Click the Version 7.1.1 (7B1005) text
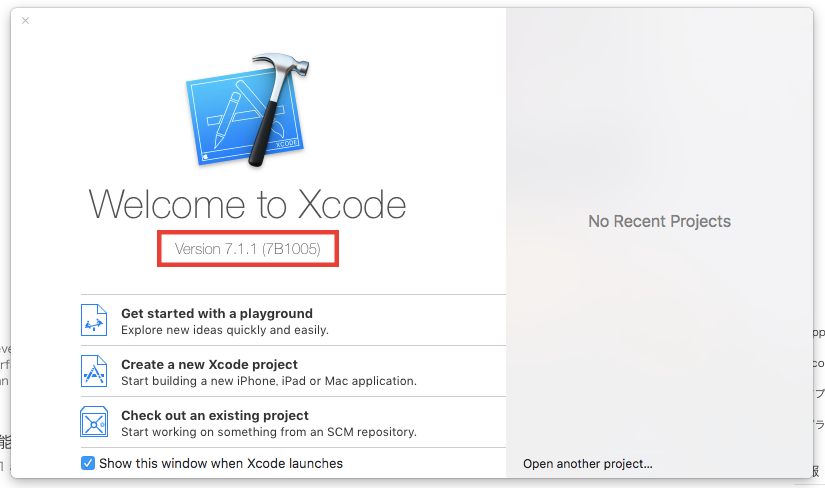Image resolution: width=825 pixels, height=488 pixels. pyautogui.click(x=248, y=248)
